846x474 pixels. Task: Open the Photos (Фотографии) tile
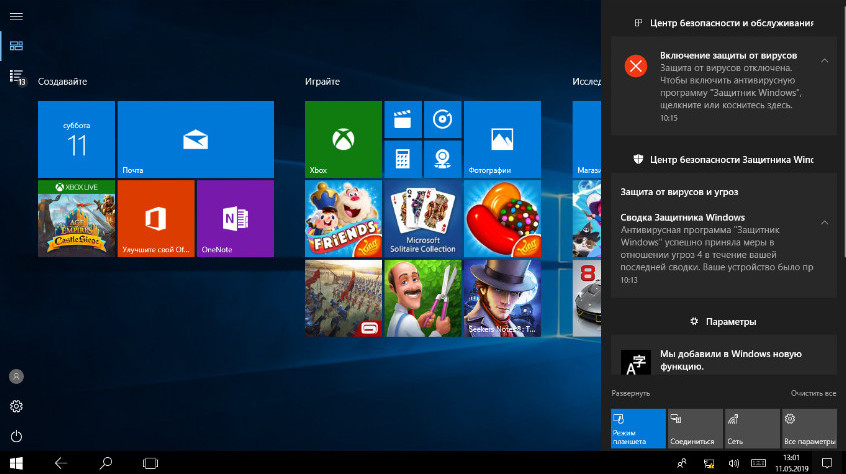[x=502, y=139]
